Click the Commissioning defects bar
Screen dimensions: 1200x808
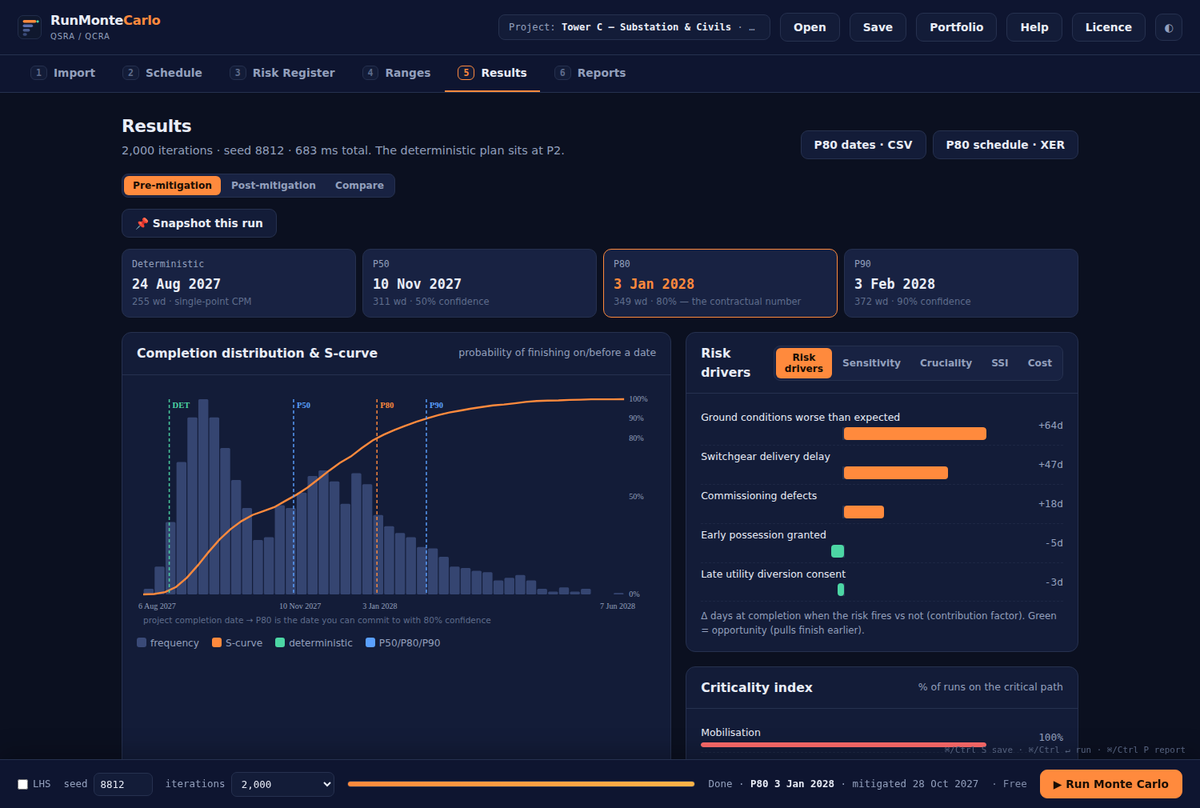[x=864, y=511]
